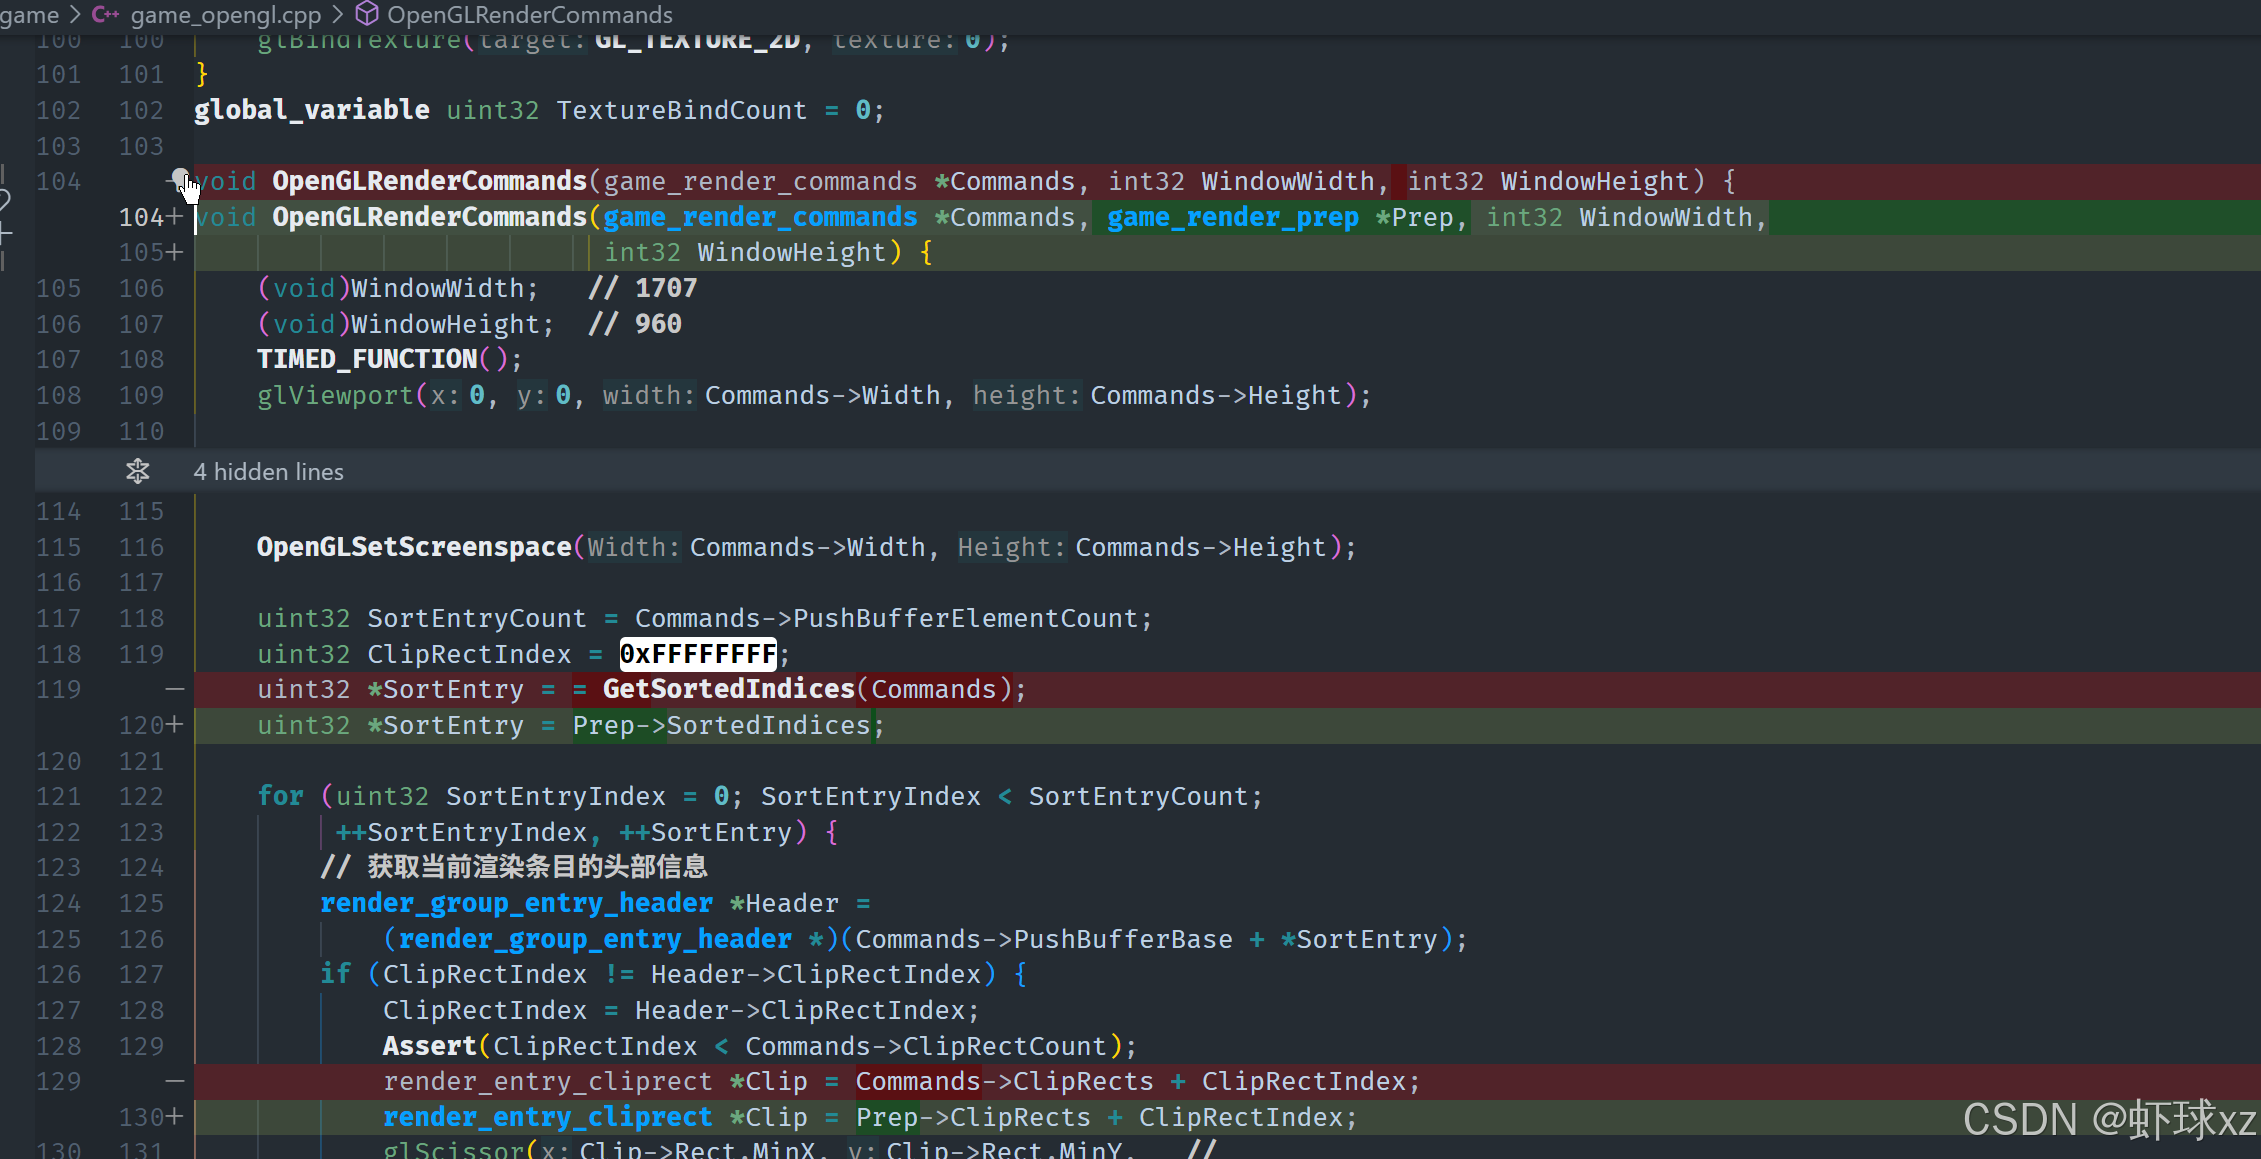The width and height of the screenshot is (2261, 1159).
Task: Click the minus marker on removed line 129
Action: [x=175, y=1081]
